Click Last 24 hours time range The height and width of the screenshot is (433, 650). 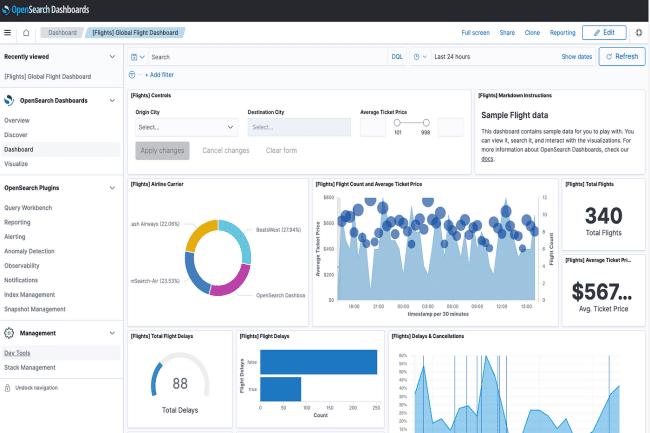pos(452,57)
